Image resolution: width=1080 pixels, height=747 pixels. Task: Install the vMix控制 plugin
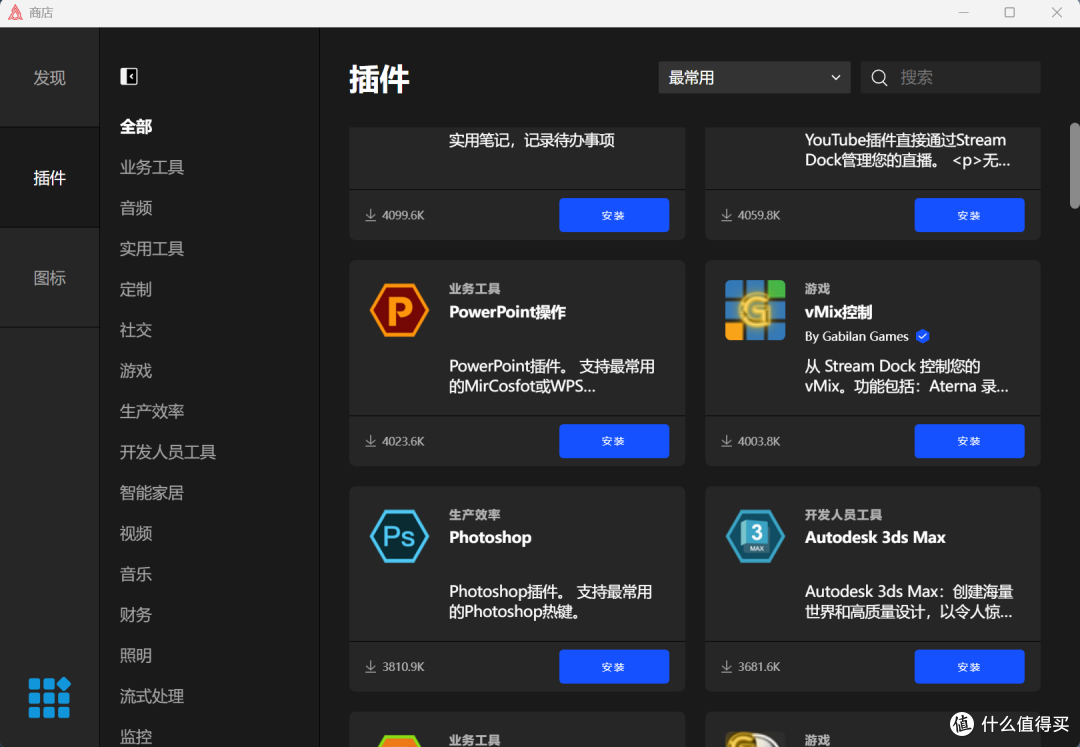[x=969, y=441]
